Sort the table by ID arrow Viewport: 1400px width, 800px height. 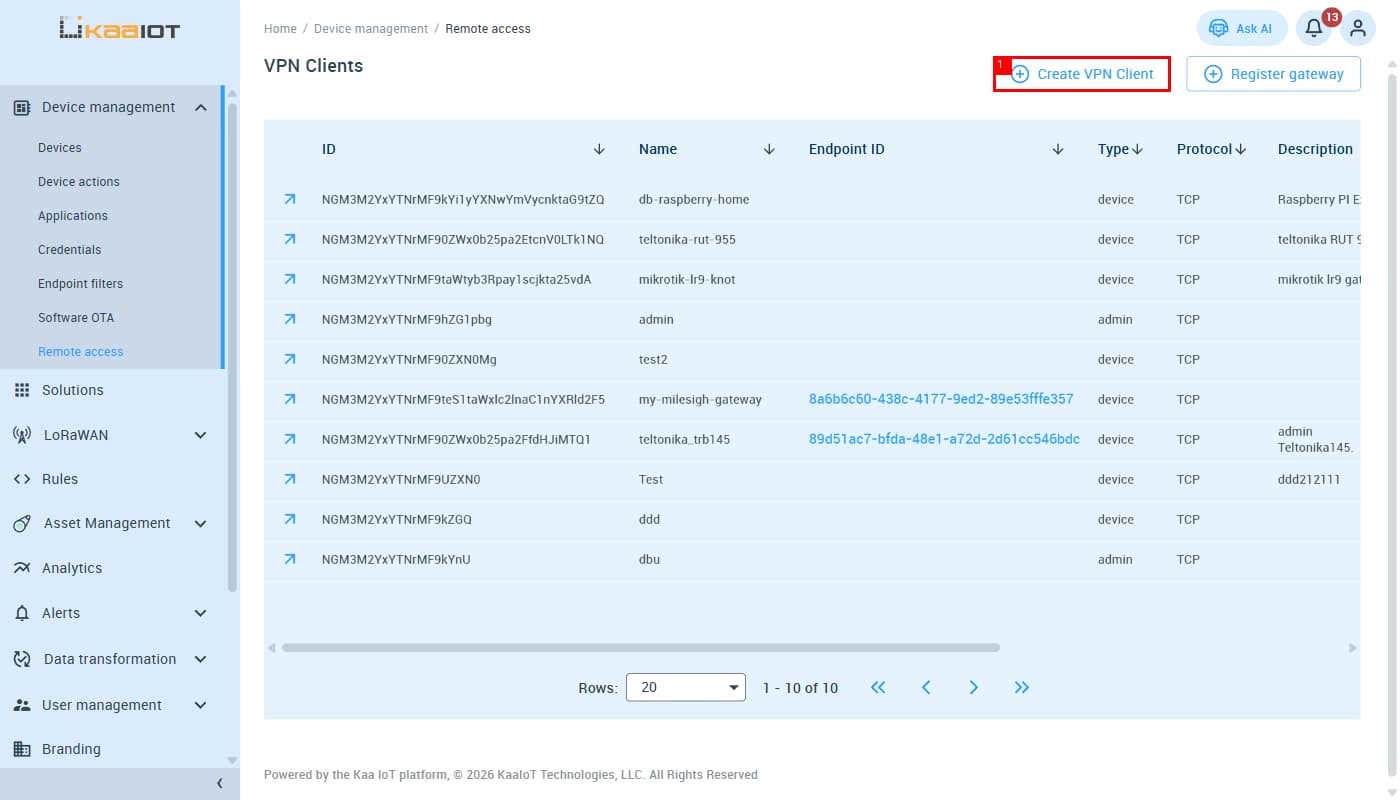pos(599,149)
